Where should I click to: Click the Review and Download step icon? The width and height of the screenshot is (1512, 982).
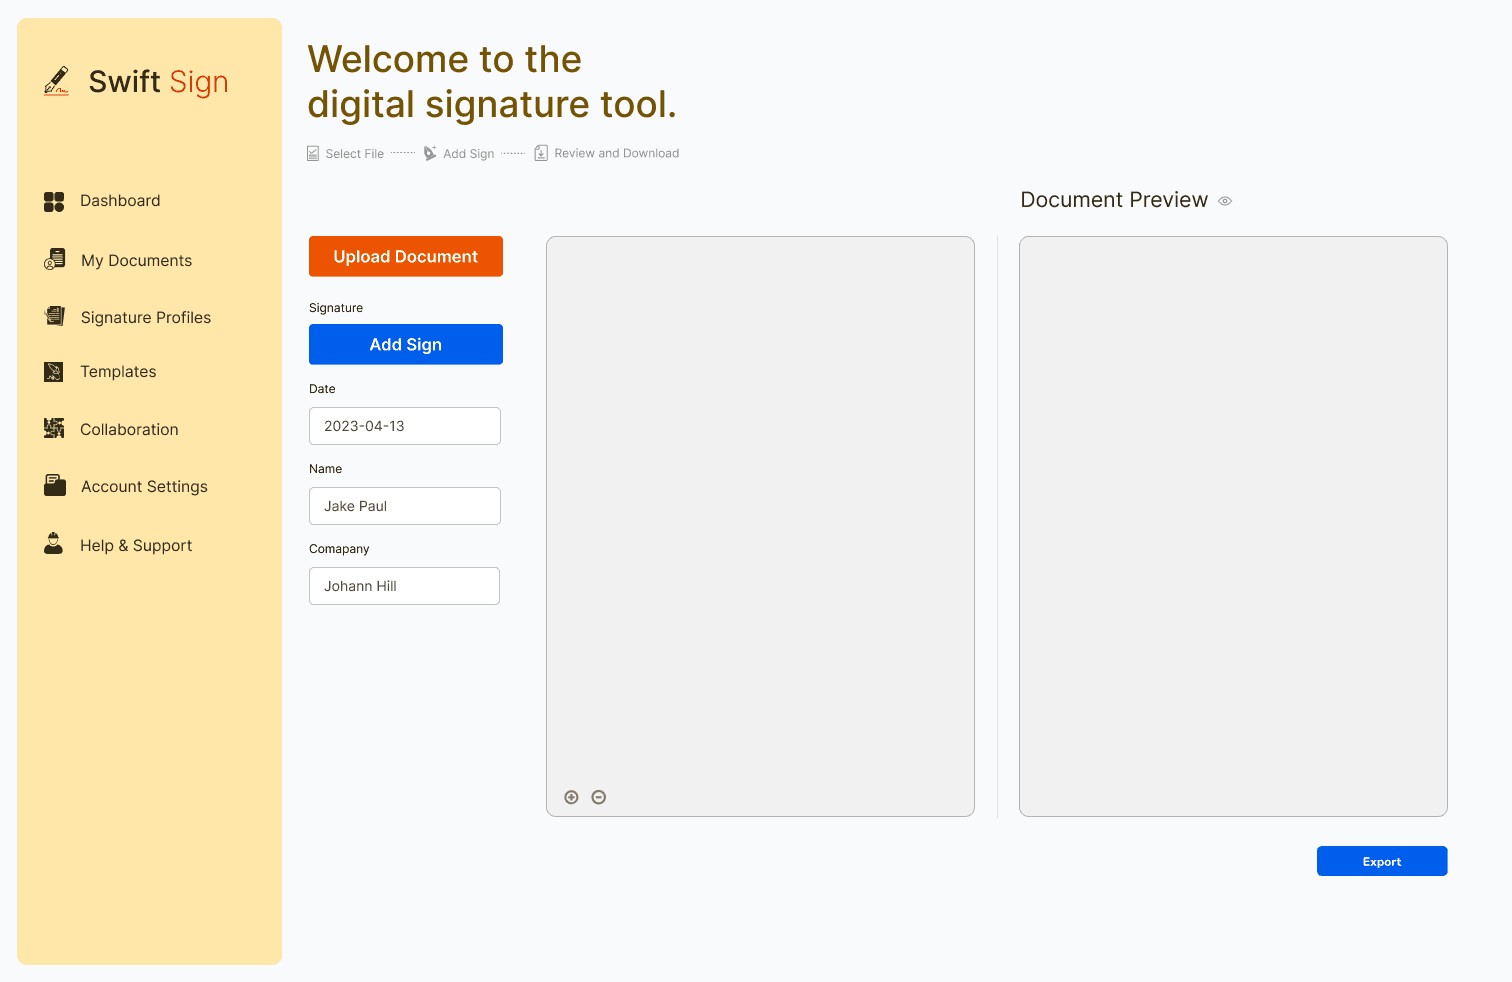point(541,152)
